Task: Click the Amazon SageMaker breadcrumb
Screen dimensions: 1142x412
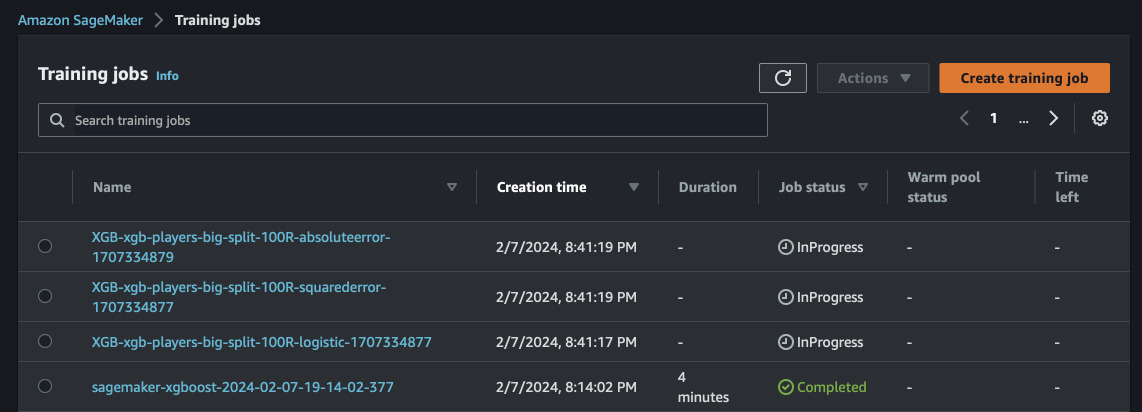Action: [x=81, y=20]
